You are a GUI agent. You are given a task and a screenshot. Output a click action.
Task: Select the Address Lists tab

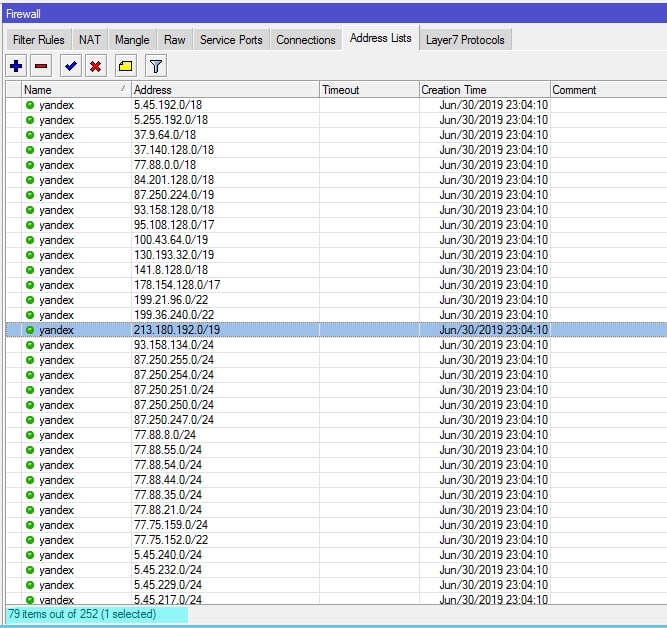[x=381, y=38]
